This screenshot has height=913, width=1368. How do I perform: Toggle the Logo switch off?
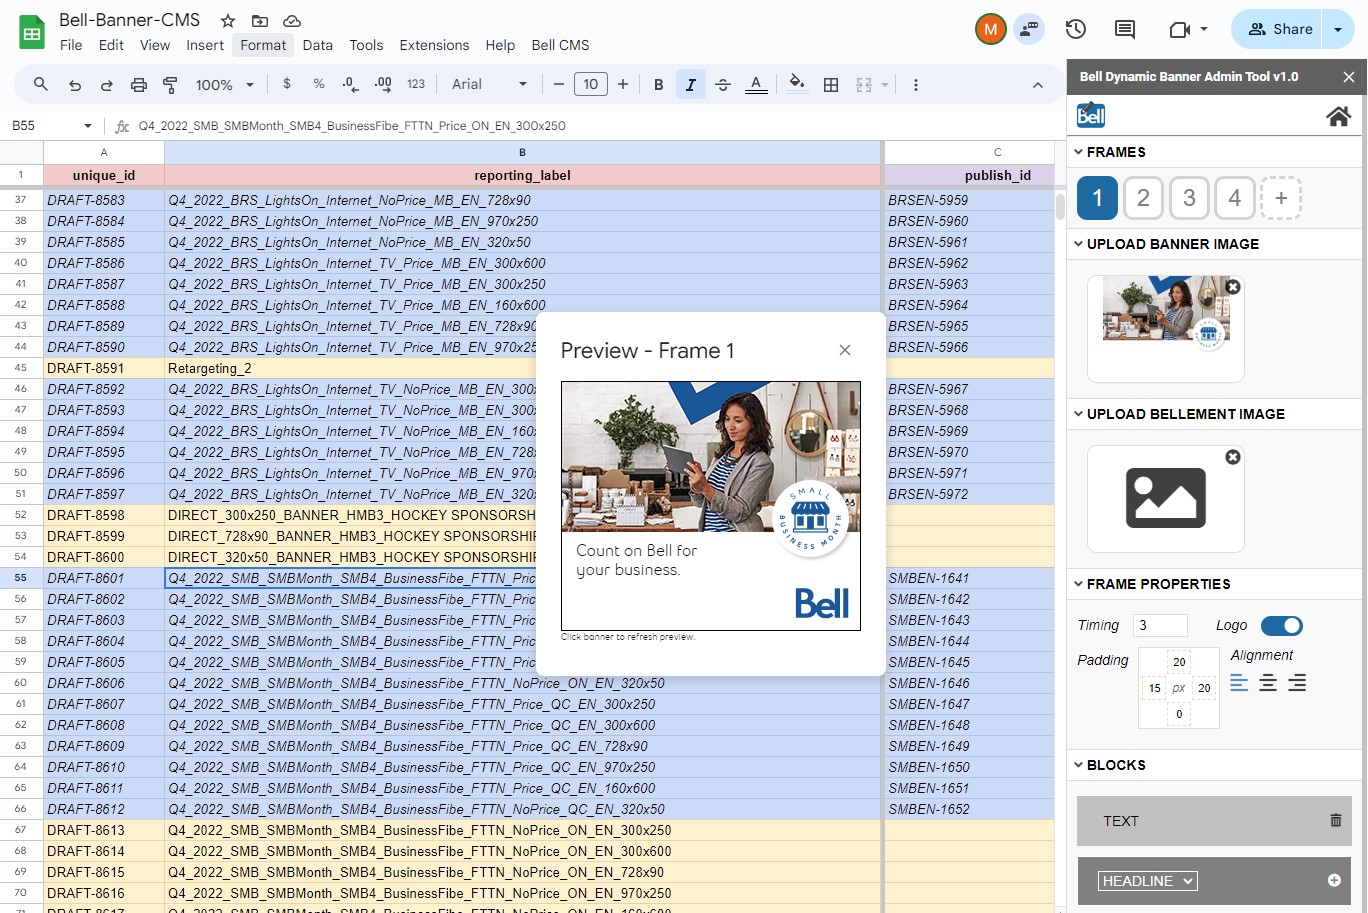[x=1281, y=626]
